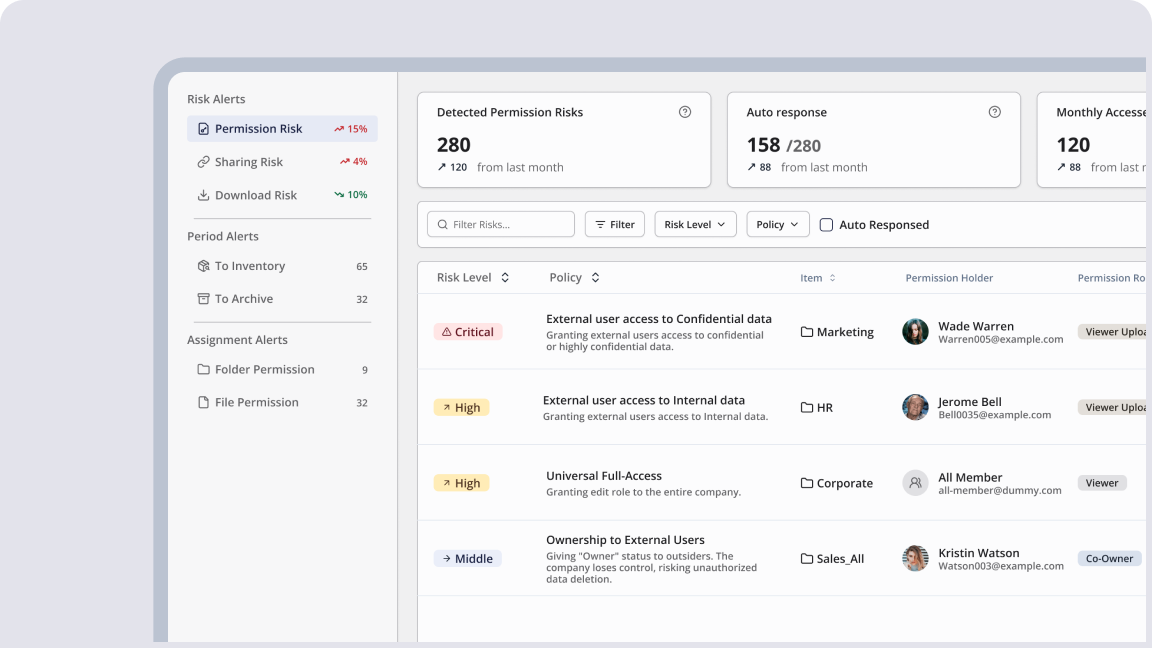The width and height of the screenshot is (1152, 648).
Task: Open the Marketing folder item
Action: point(837,332)
